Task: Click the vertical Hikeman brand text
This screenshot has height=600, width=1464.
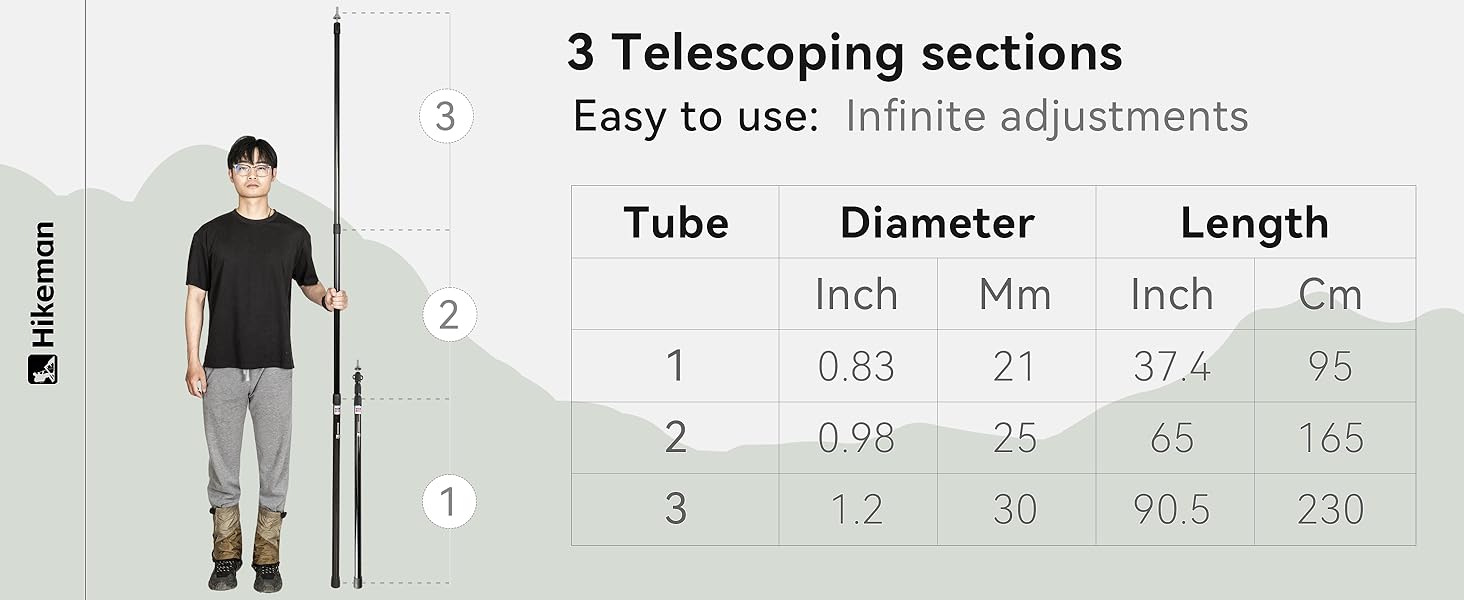Action: coord(43,285)
